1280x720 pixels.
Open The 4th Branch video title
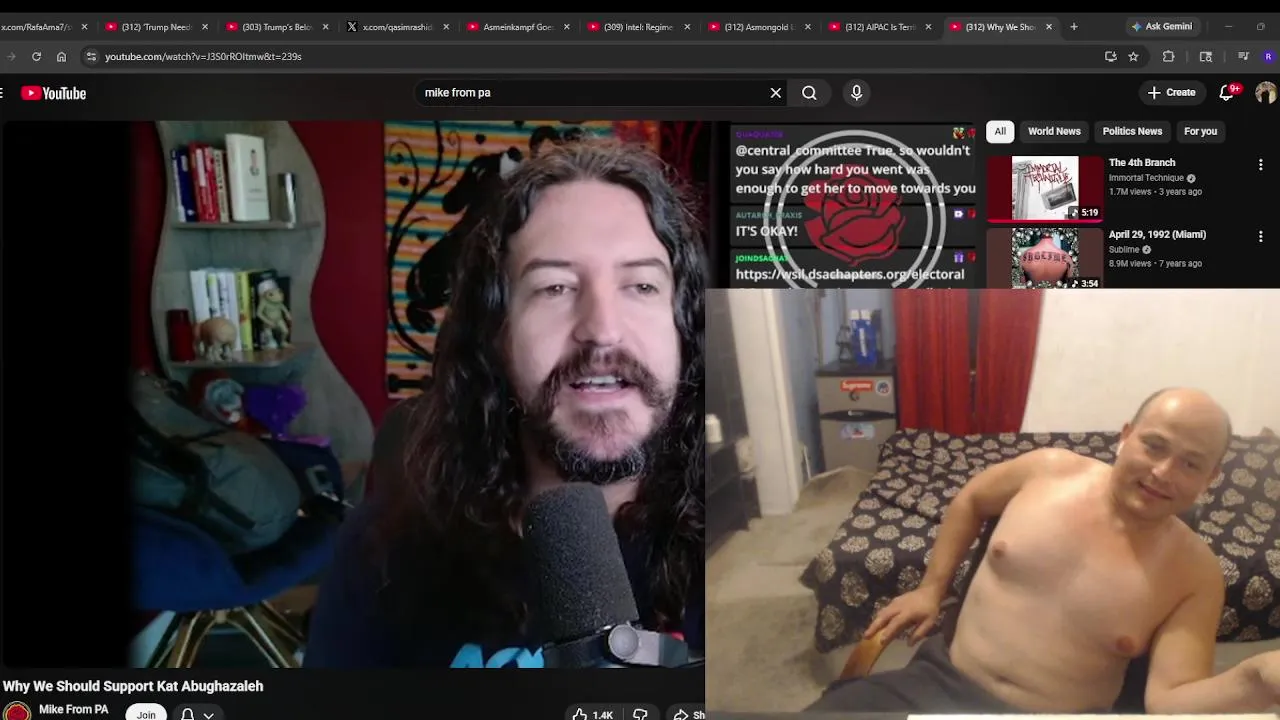(x=1141, y=163)
